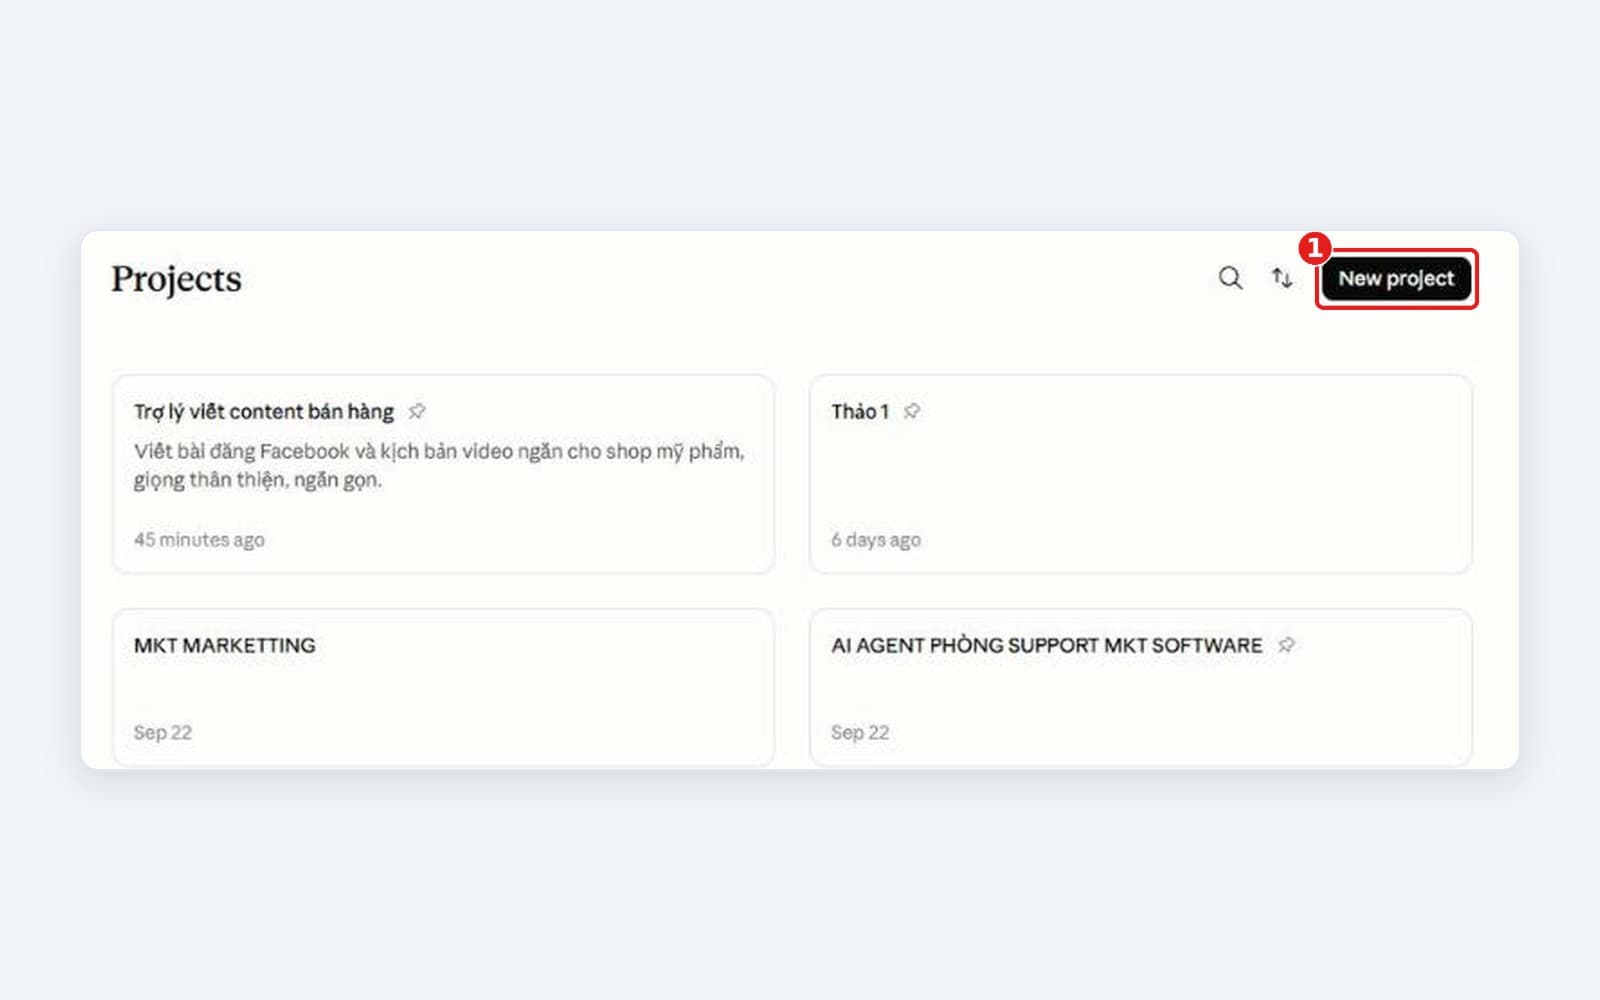Pin icon beside Trợ lý viết content bán hàng
This screenshot has width=1600, height=1000.
(417, 411)
